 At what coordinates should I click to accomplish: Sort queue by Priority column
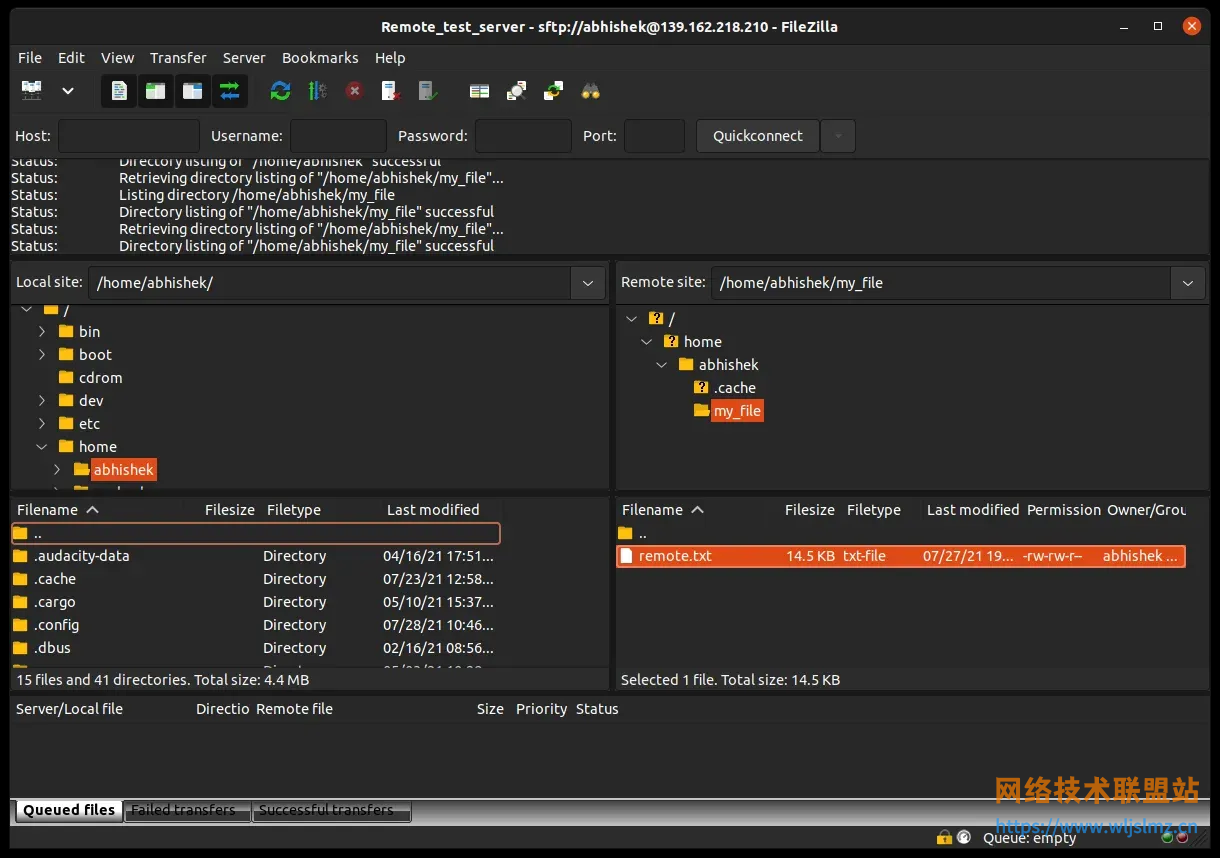pos(541,709)
